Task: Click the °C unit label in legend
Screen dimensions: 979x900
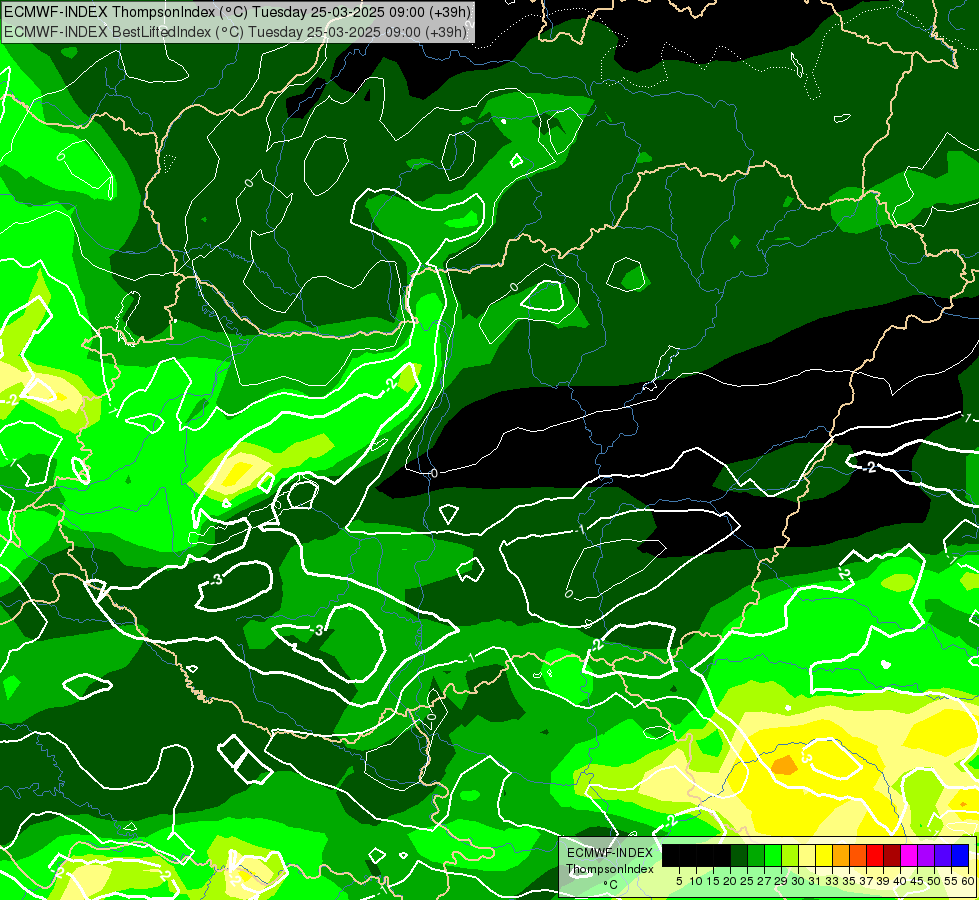Action: tap(610, 885)
